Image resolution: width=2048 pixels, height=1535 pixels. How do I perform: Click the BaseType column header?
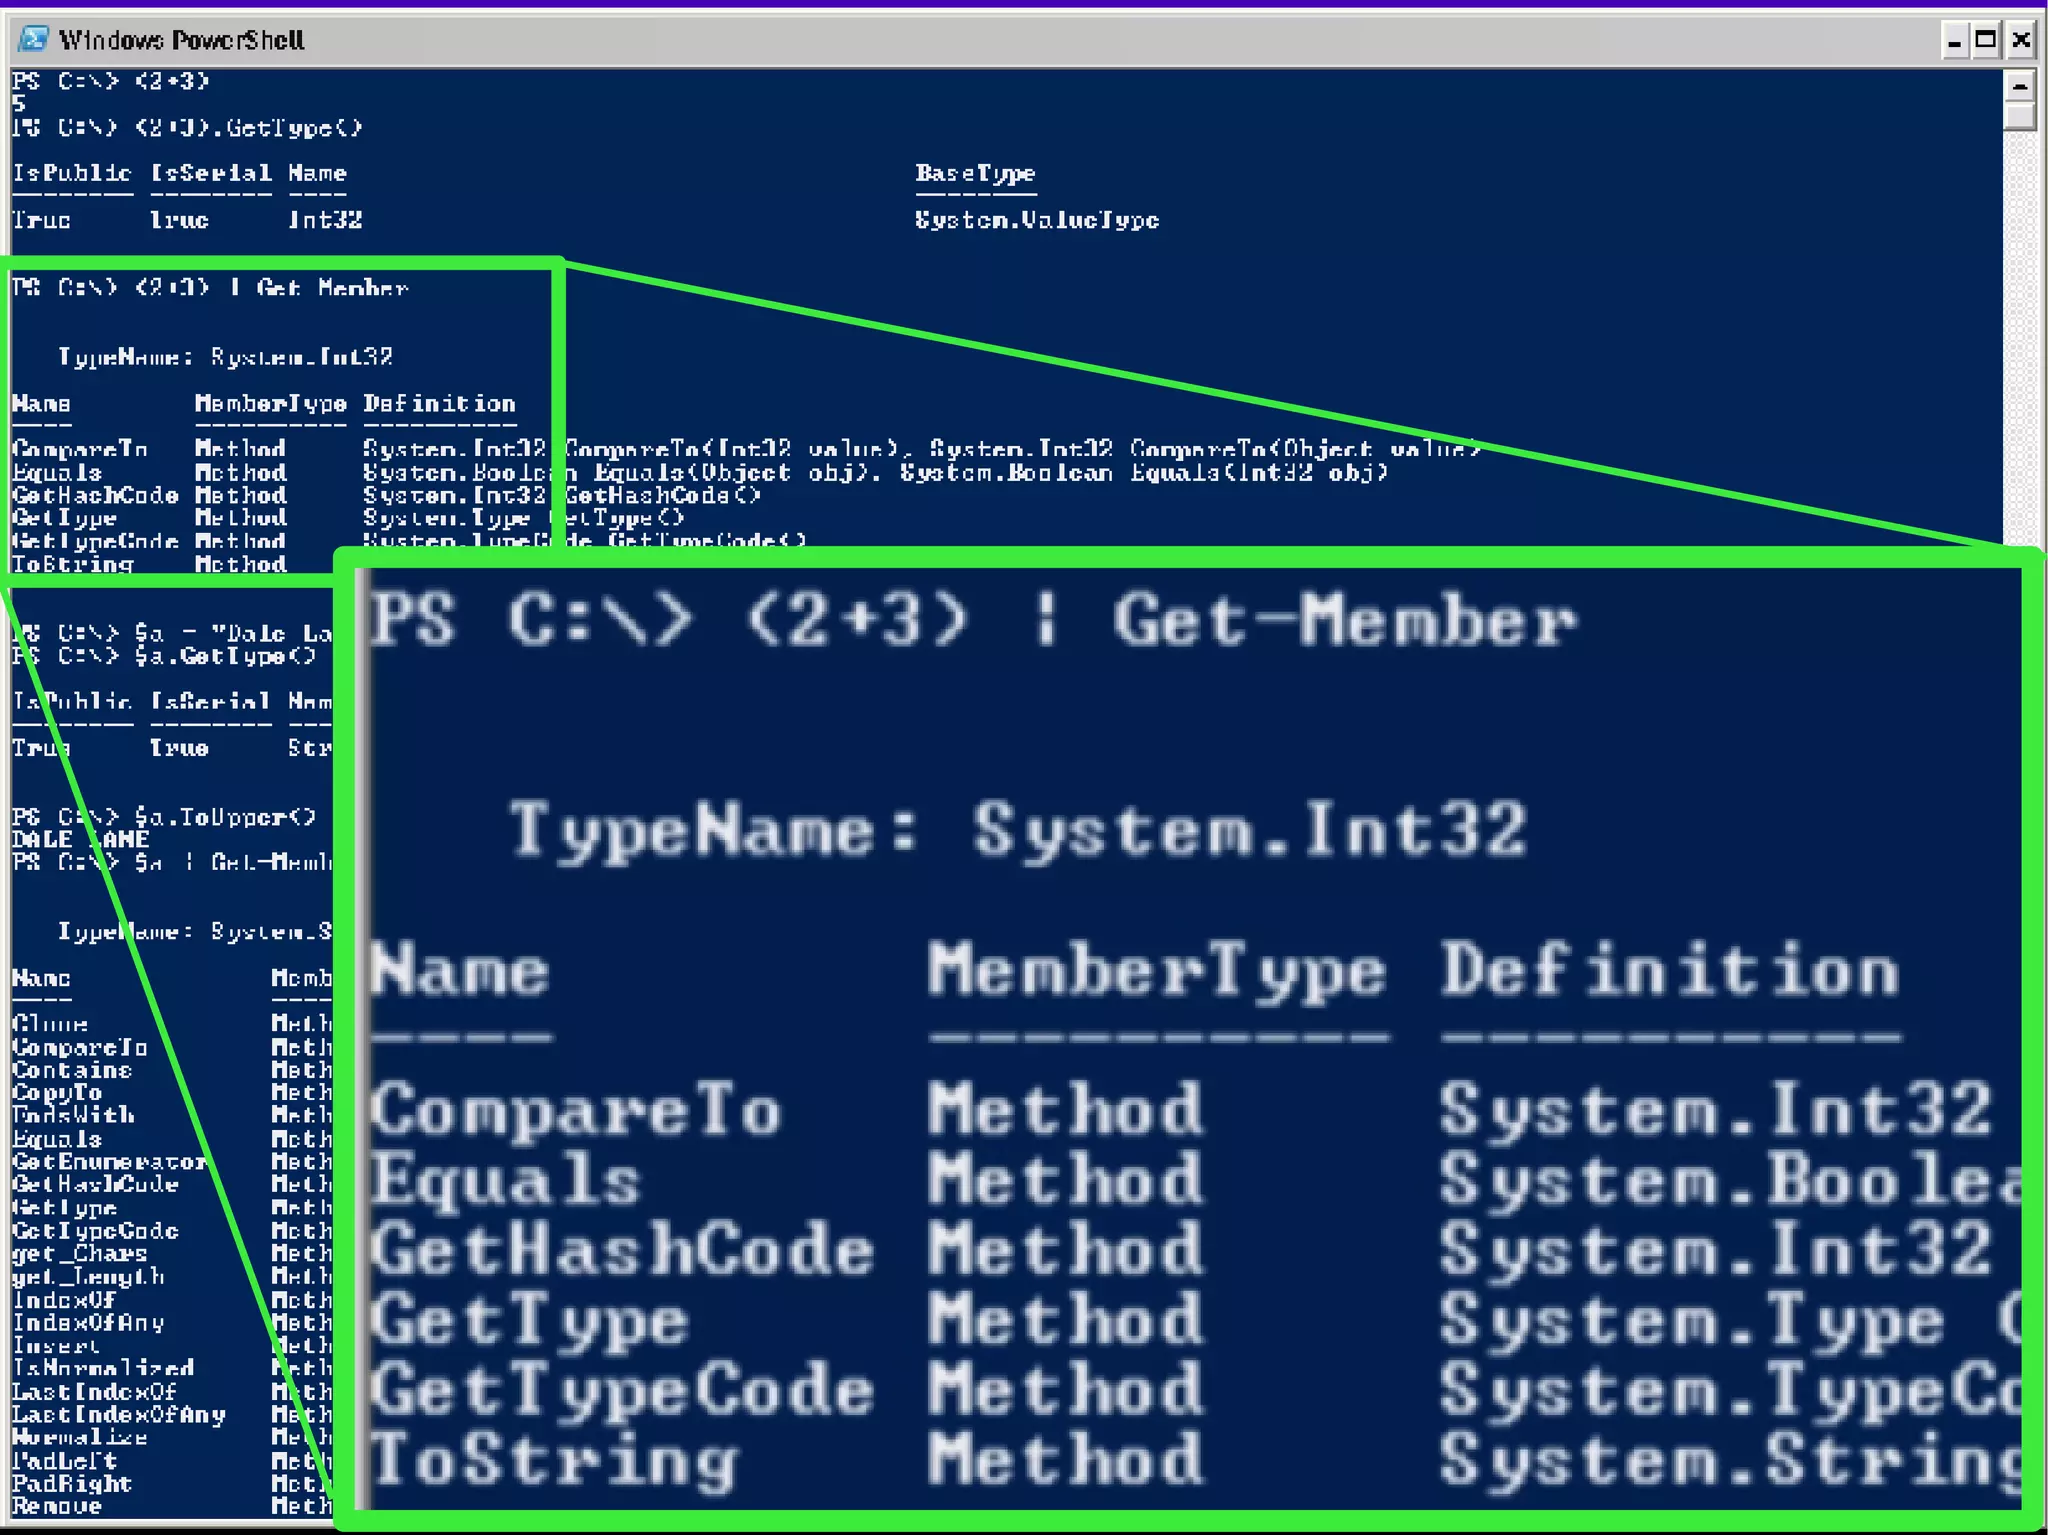point(975,174)
